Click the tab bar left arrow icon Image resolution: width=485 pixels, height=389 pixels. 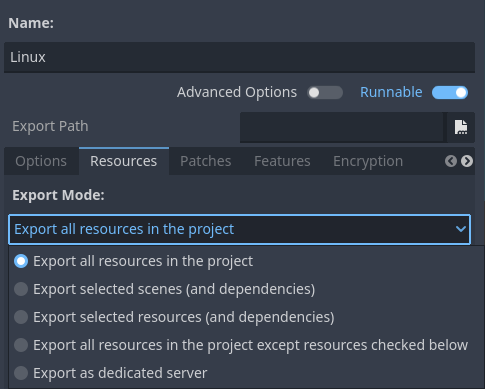pyautogui.click(x=451, y=161)
